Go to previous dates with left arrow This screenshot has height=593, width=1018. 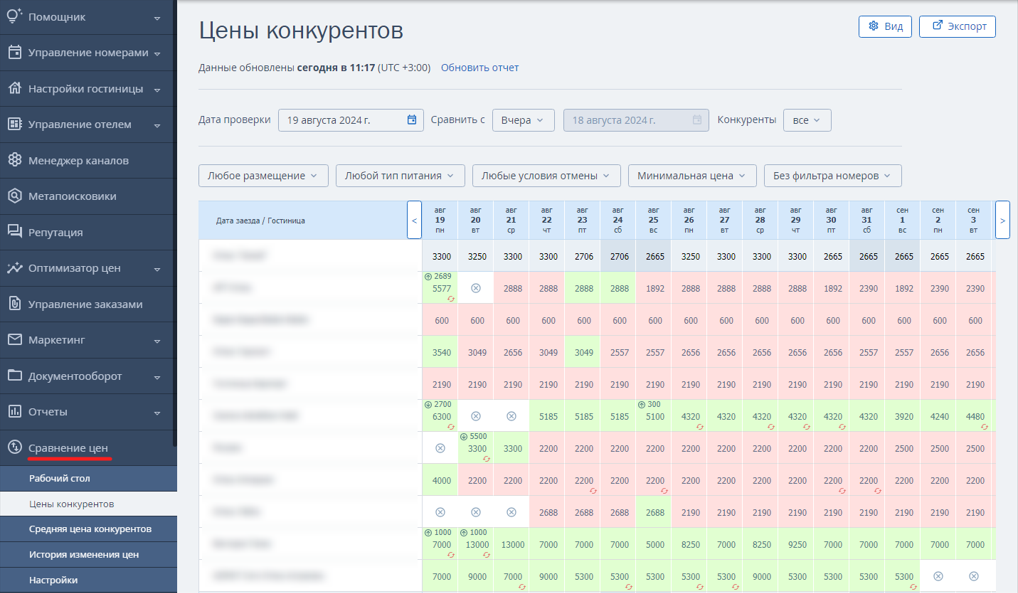[x=414, y=220]
